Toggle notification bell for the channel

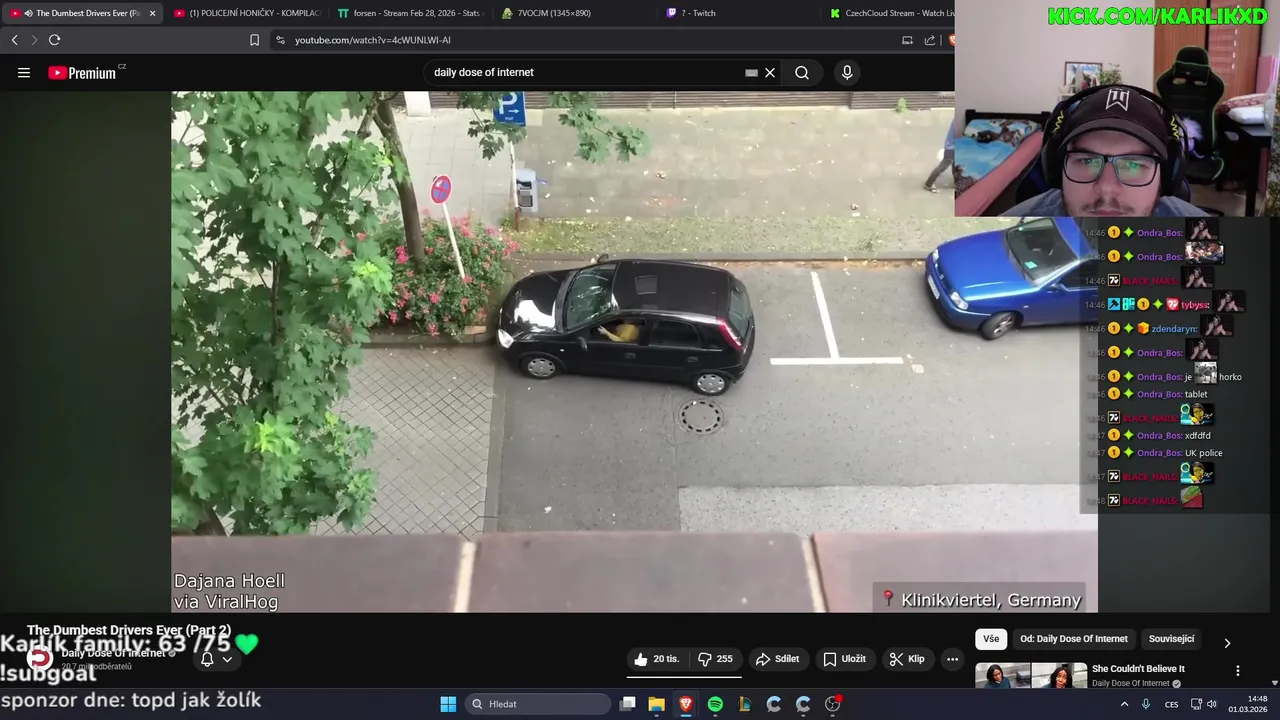click(x=207, y=659)
